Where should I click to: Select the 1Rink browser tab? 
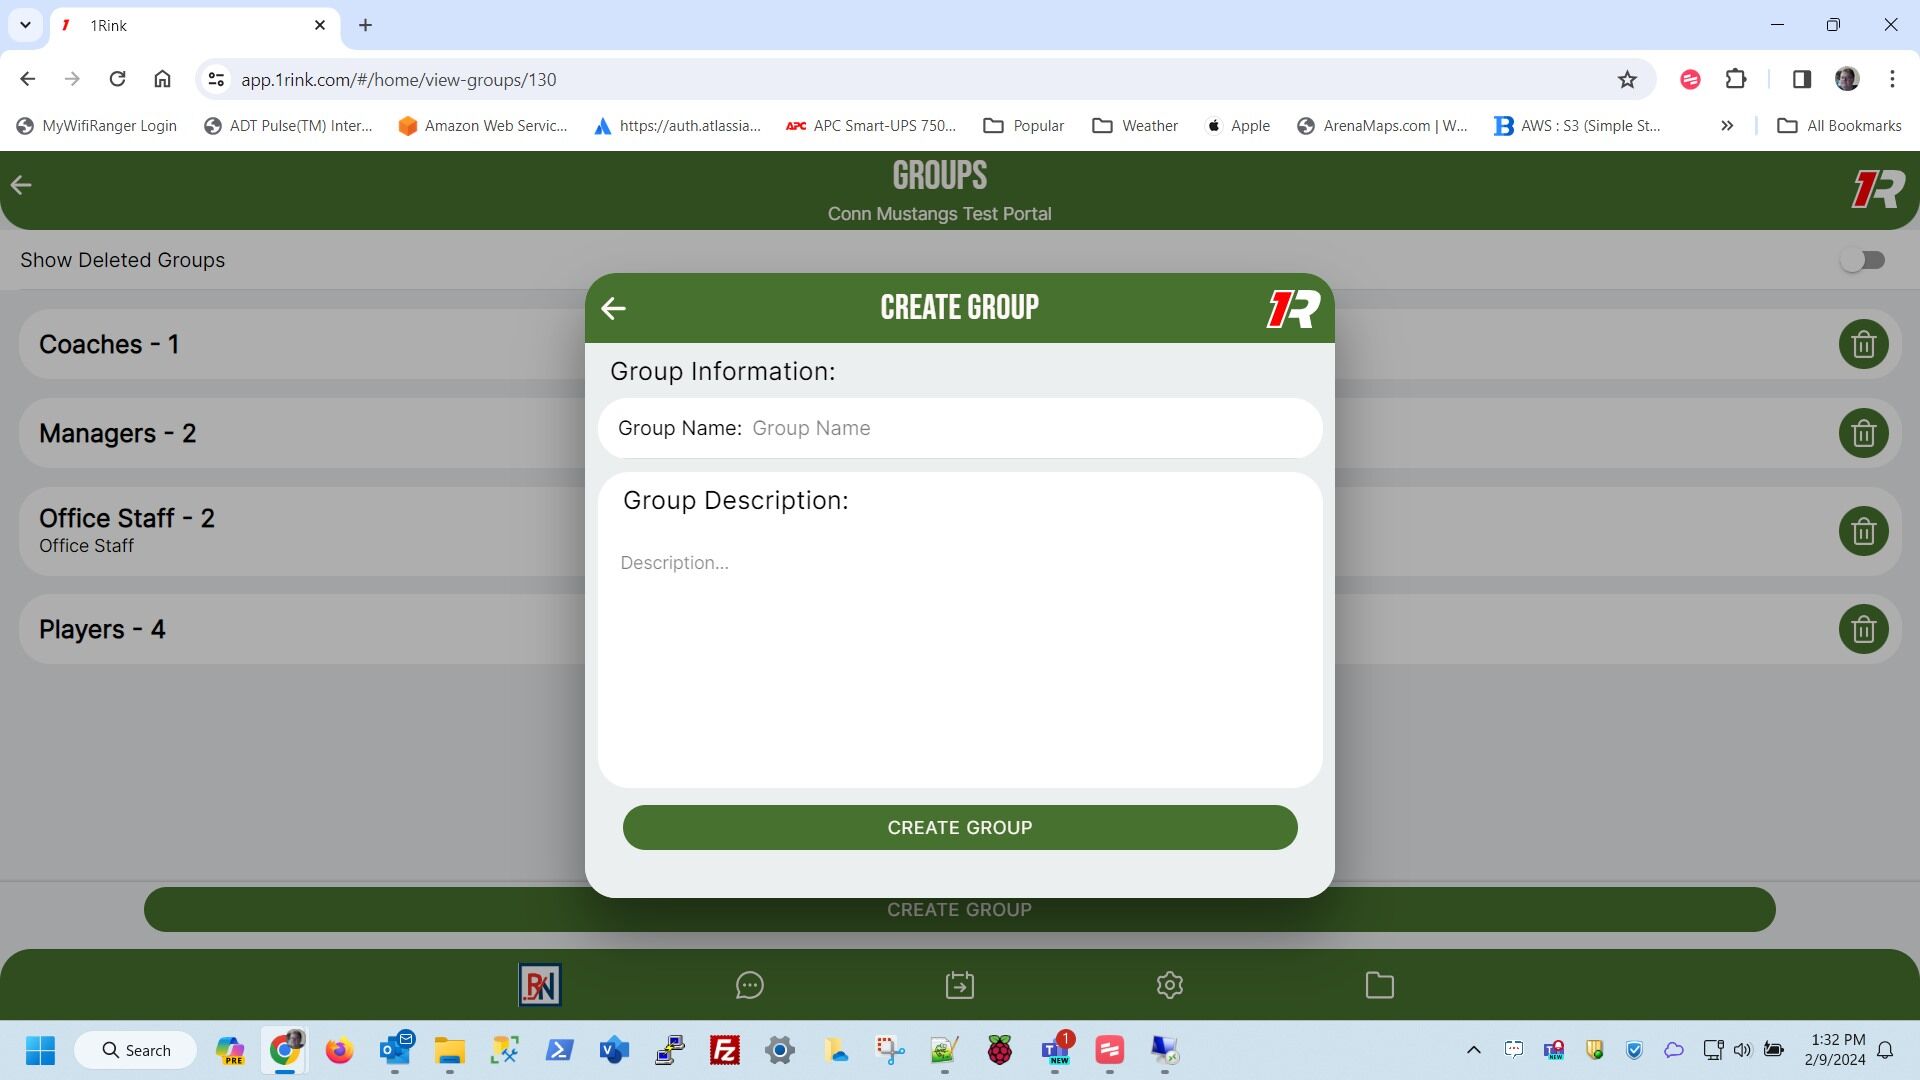coord(190,25)
